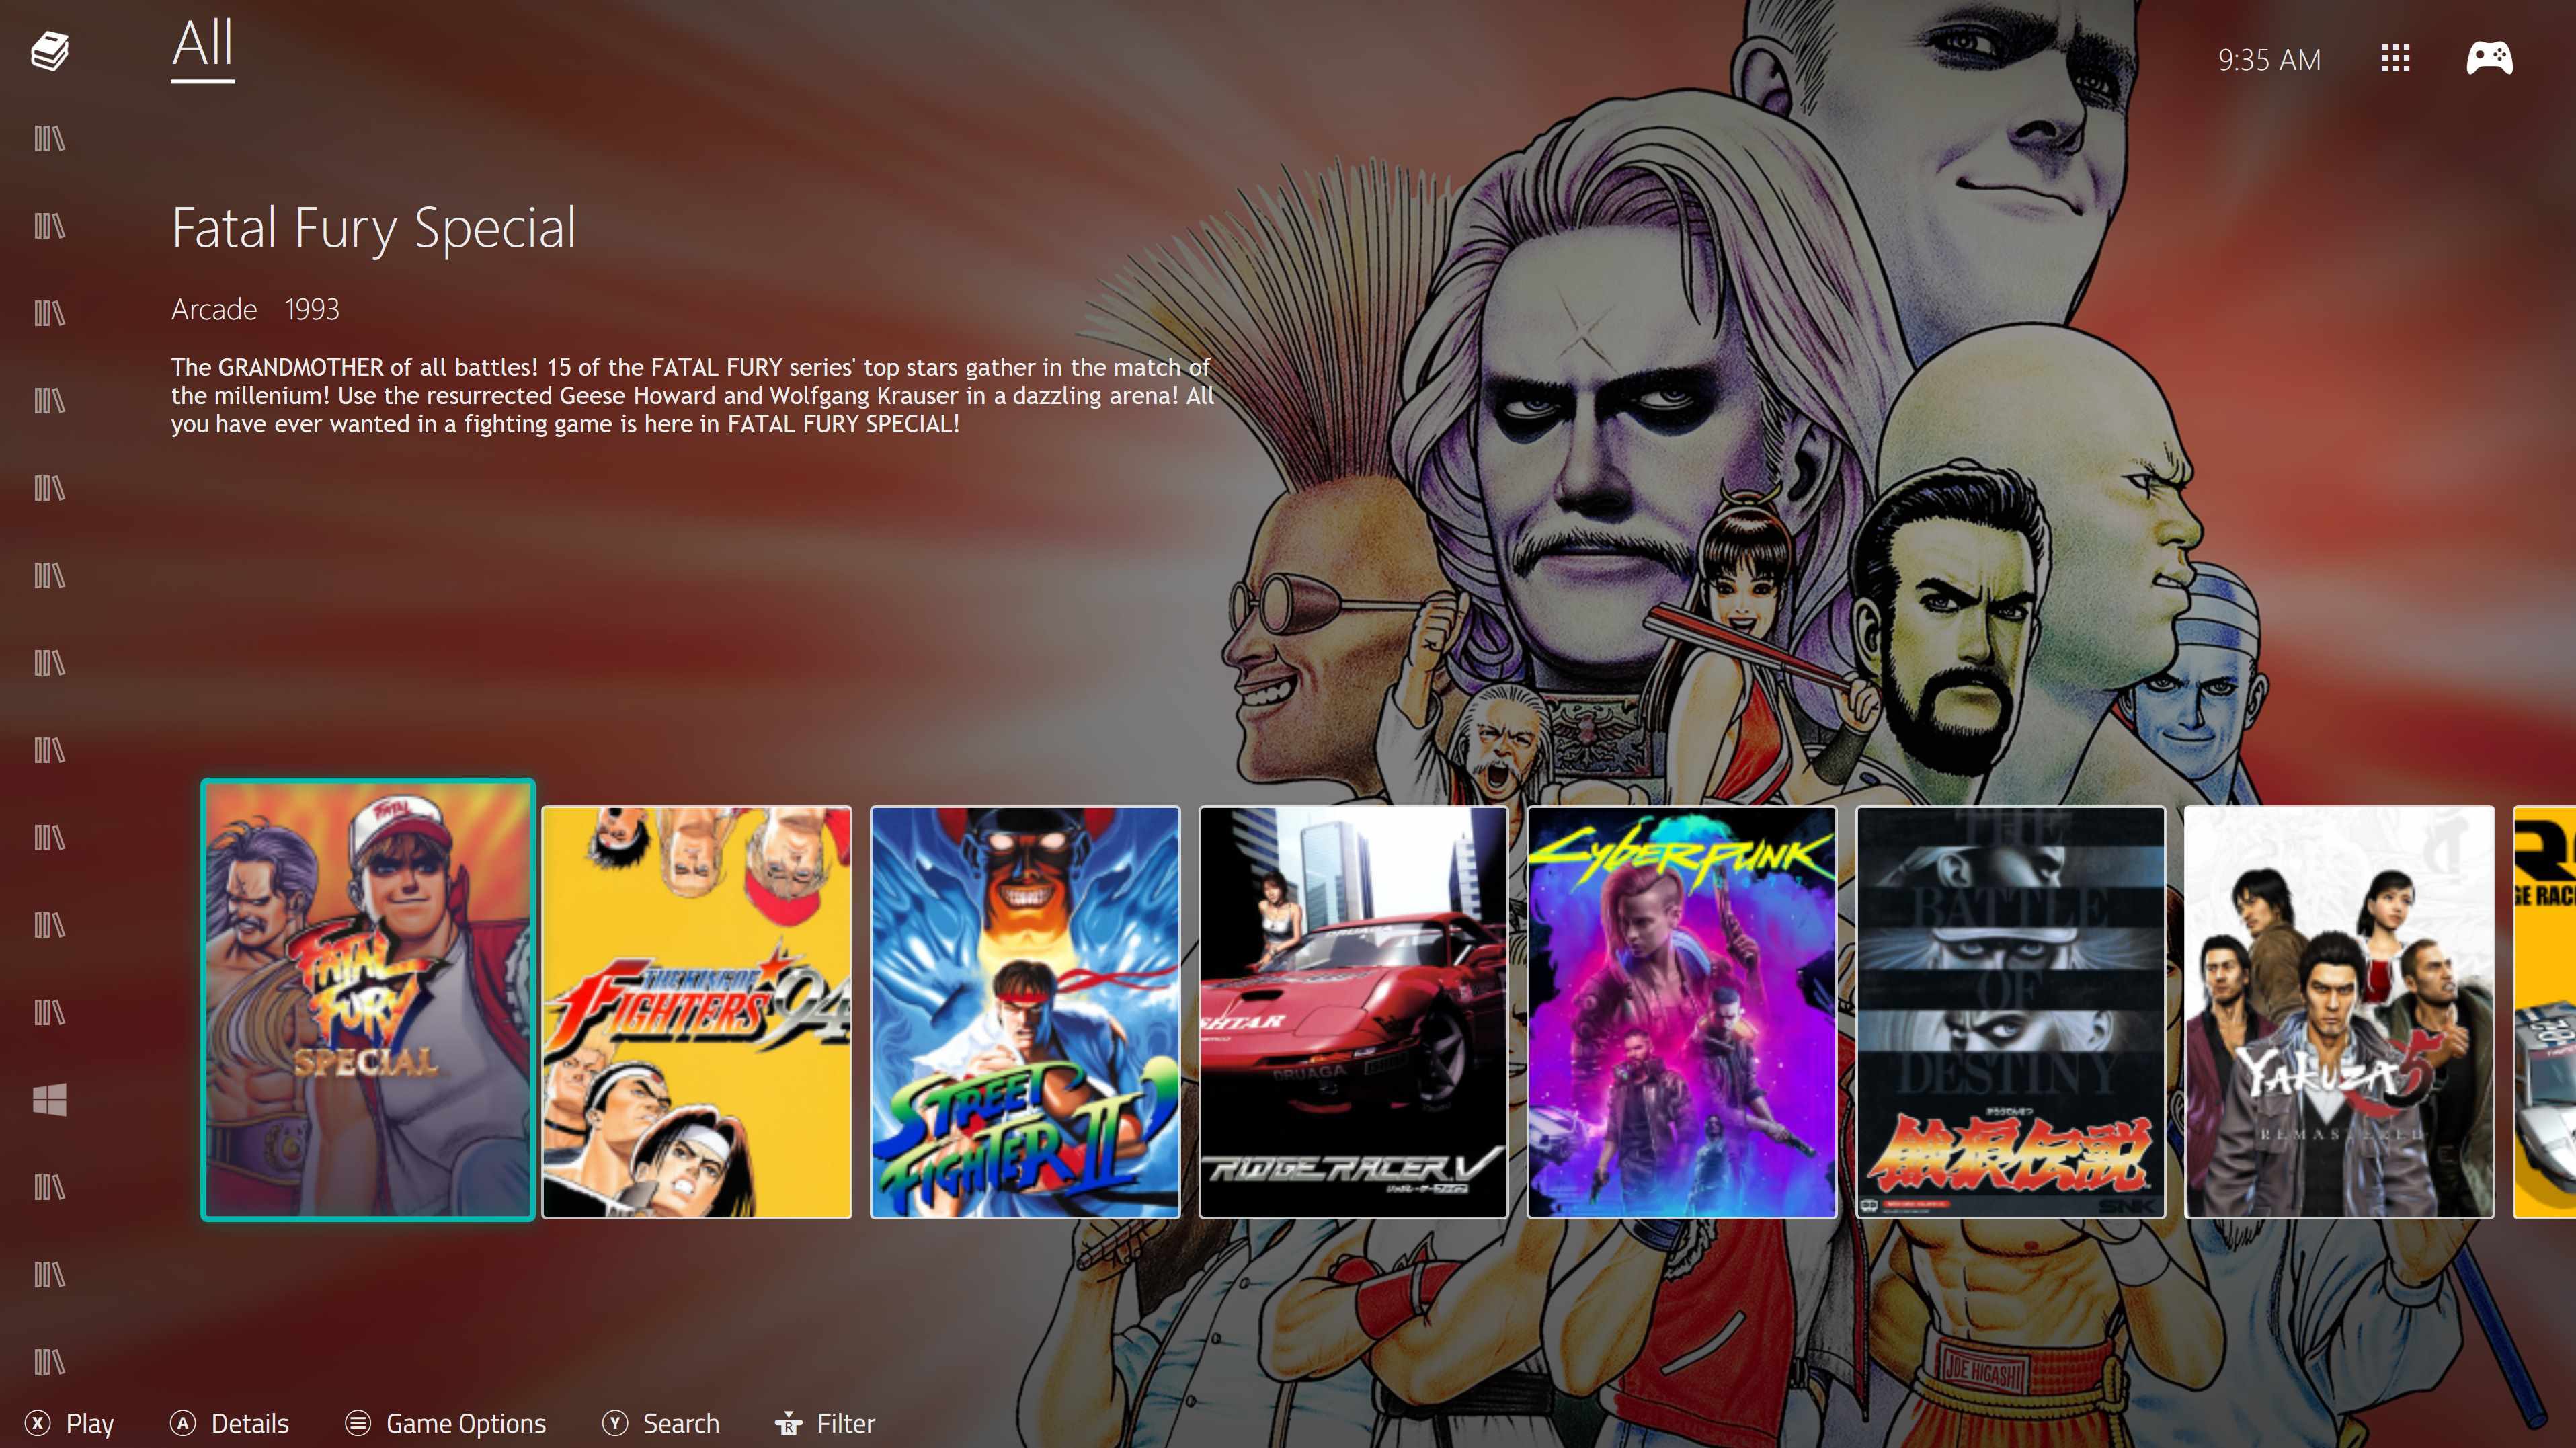Select the Yakuza 5 Remastered cover
Screen dimensions: 2576x1448
click(2339, 1012)
